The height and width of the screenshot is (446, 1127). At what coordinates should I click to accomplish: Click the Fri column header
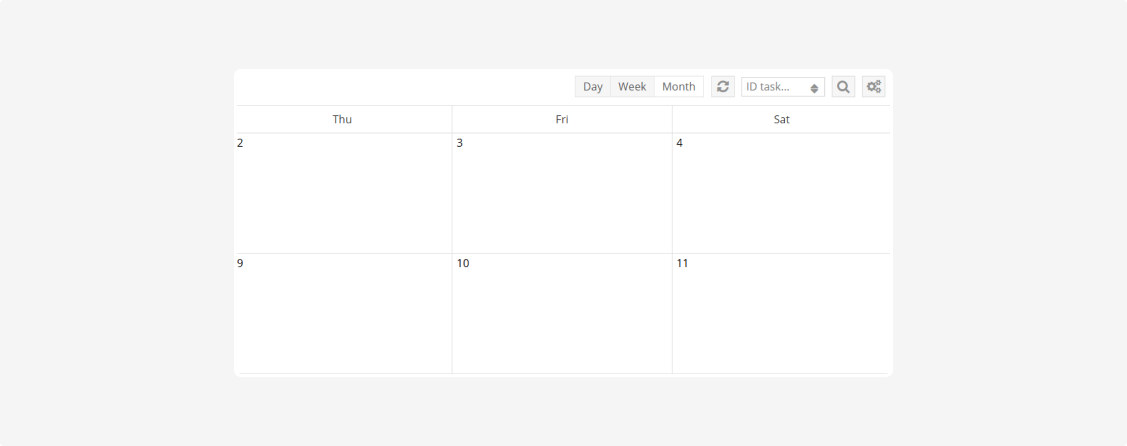coord(562,119)
